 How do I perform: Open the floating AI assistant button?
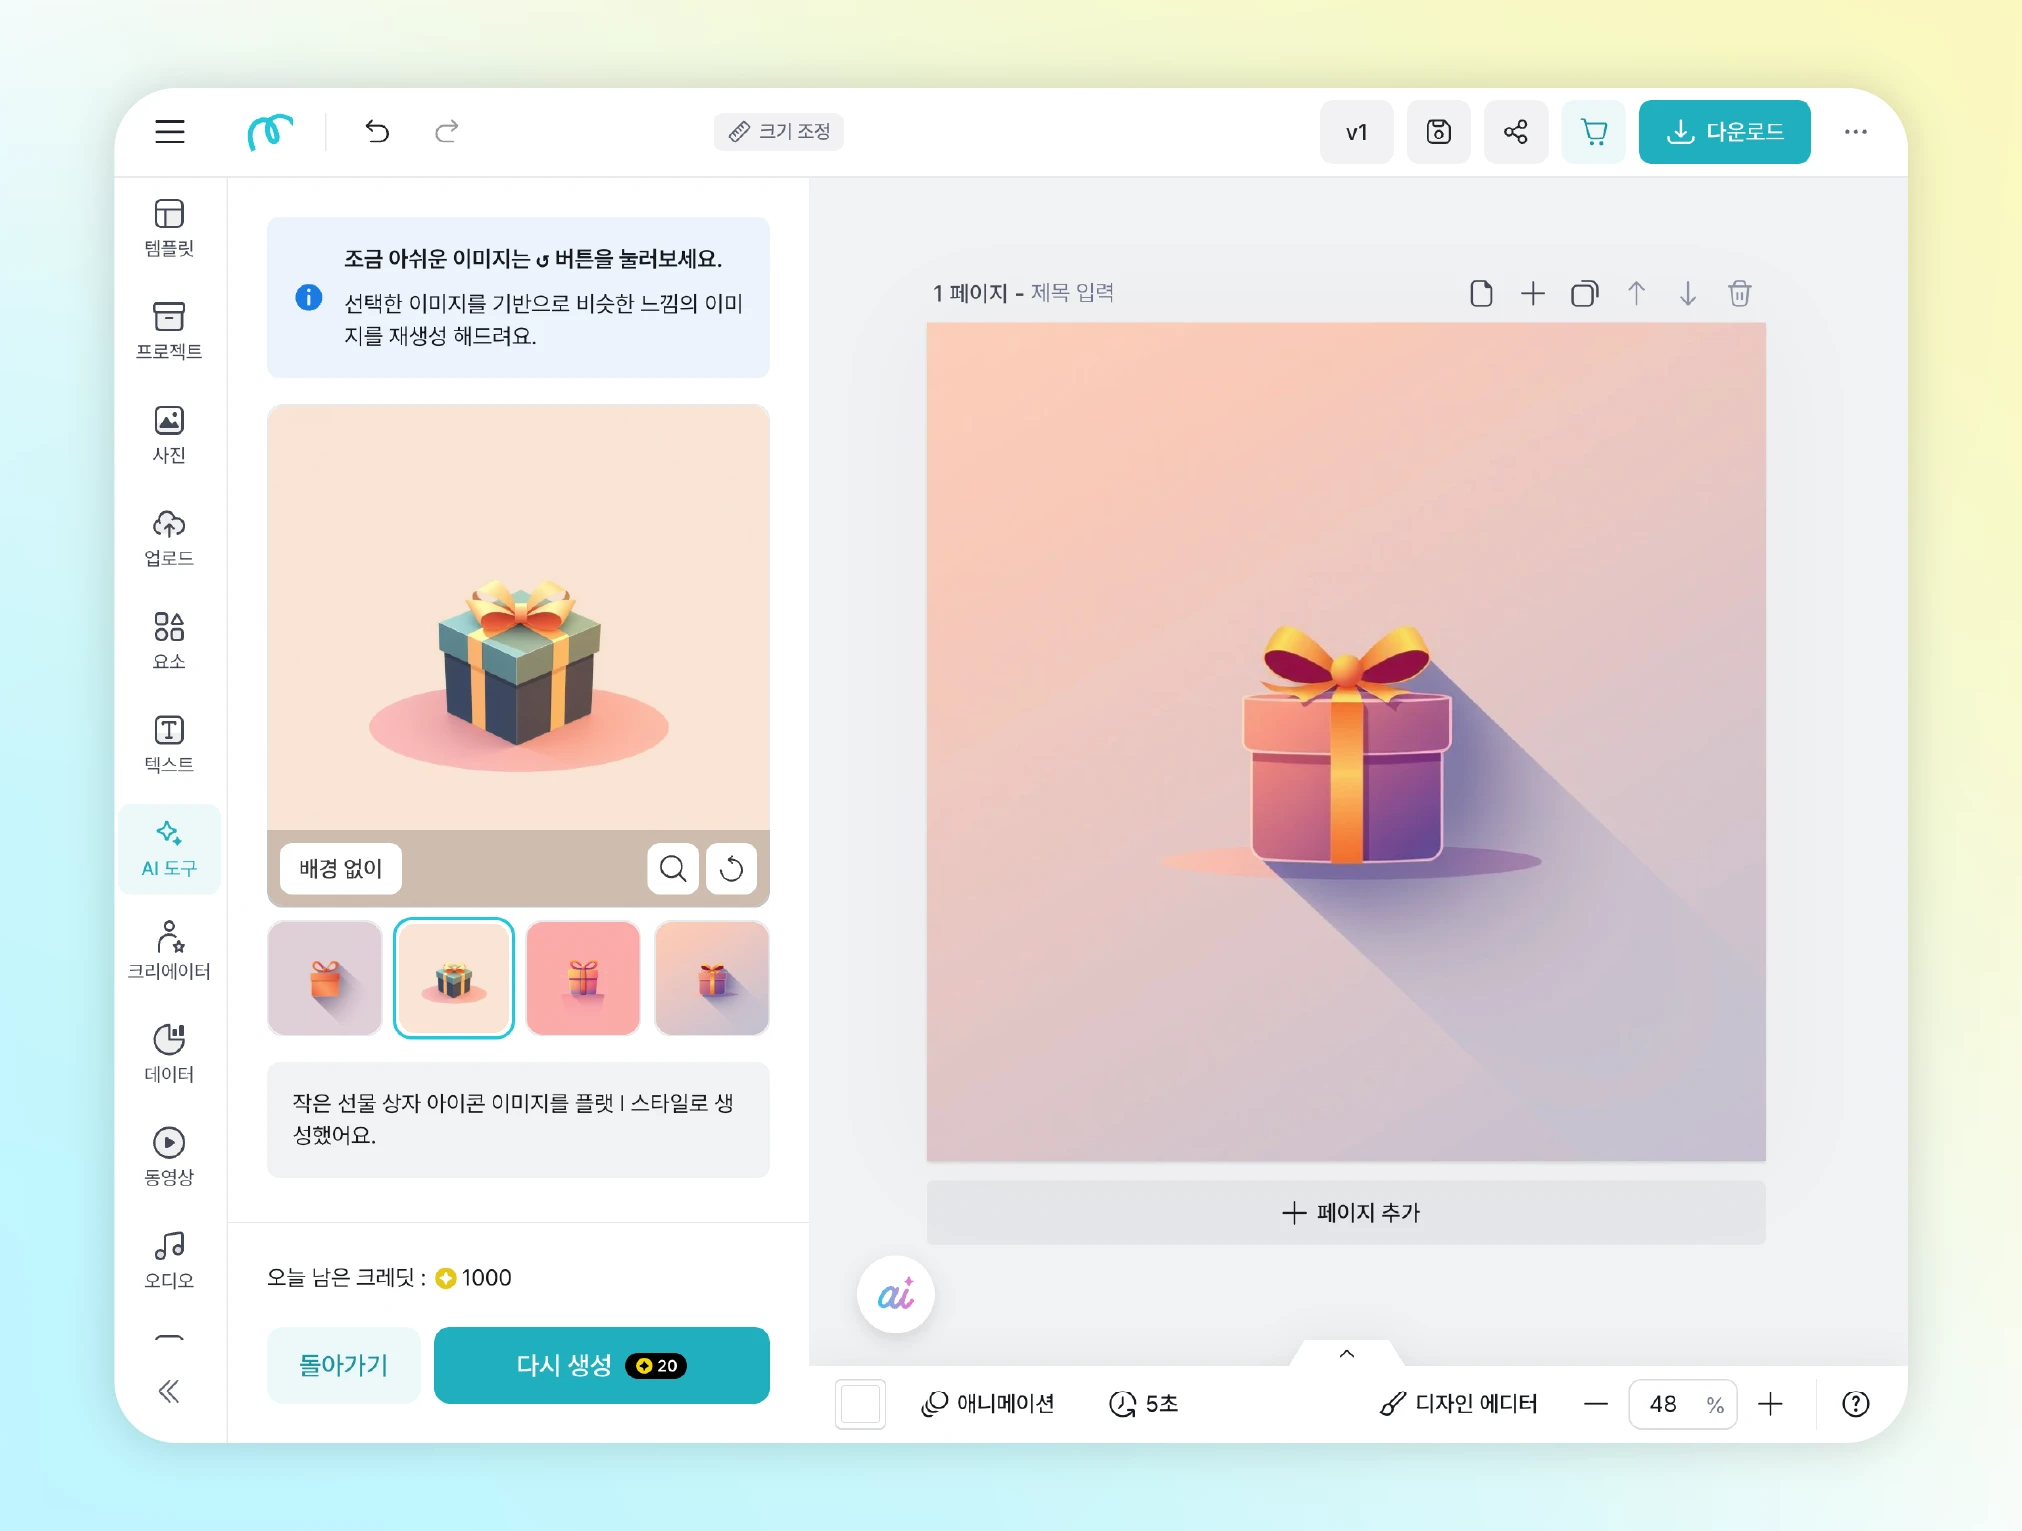[895, 1294]
